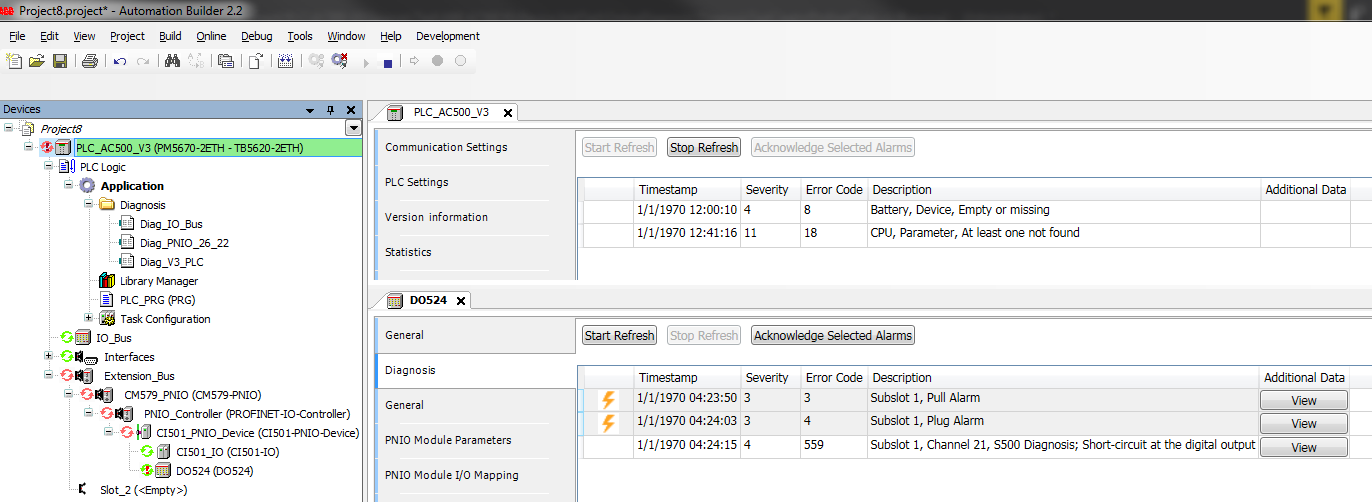Click the Stop Refresh button

point(703,148)
